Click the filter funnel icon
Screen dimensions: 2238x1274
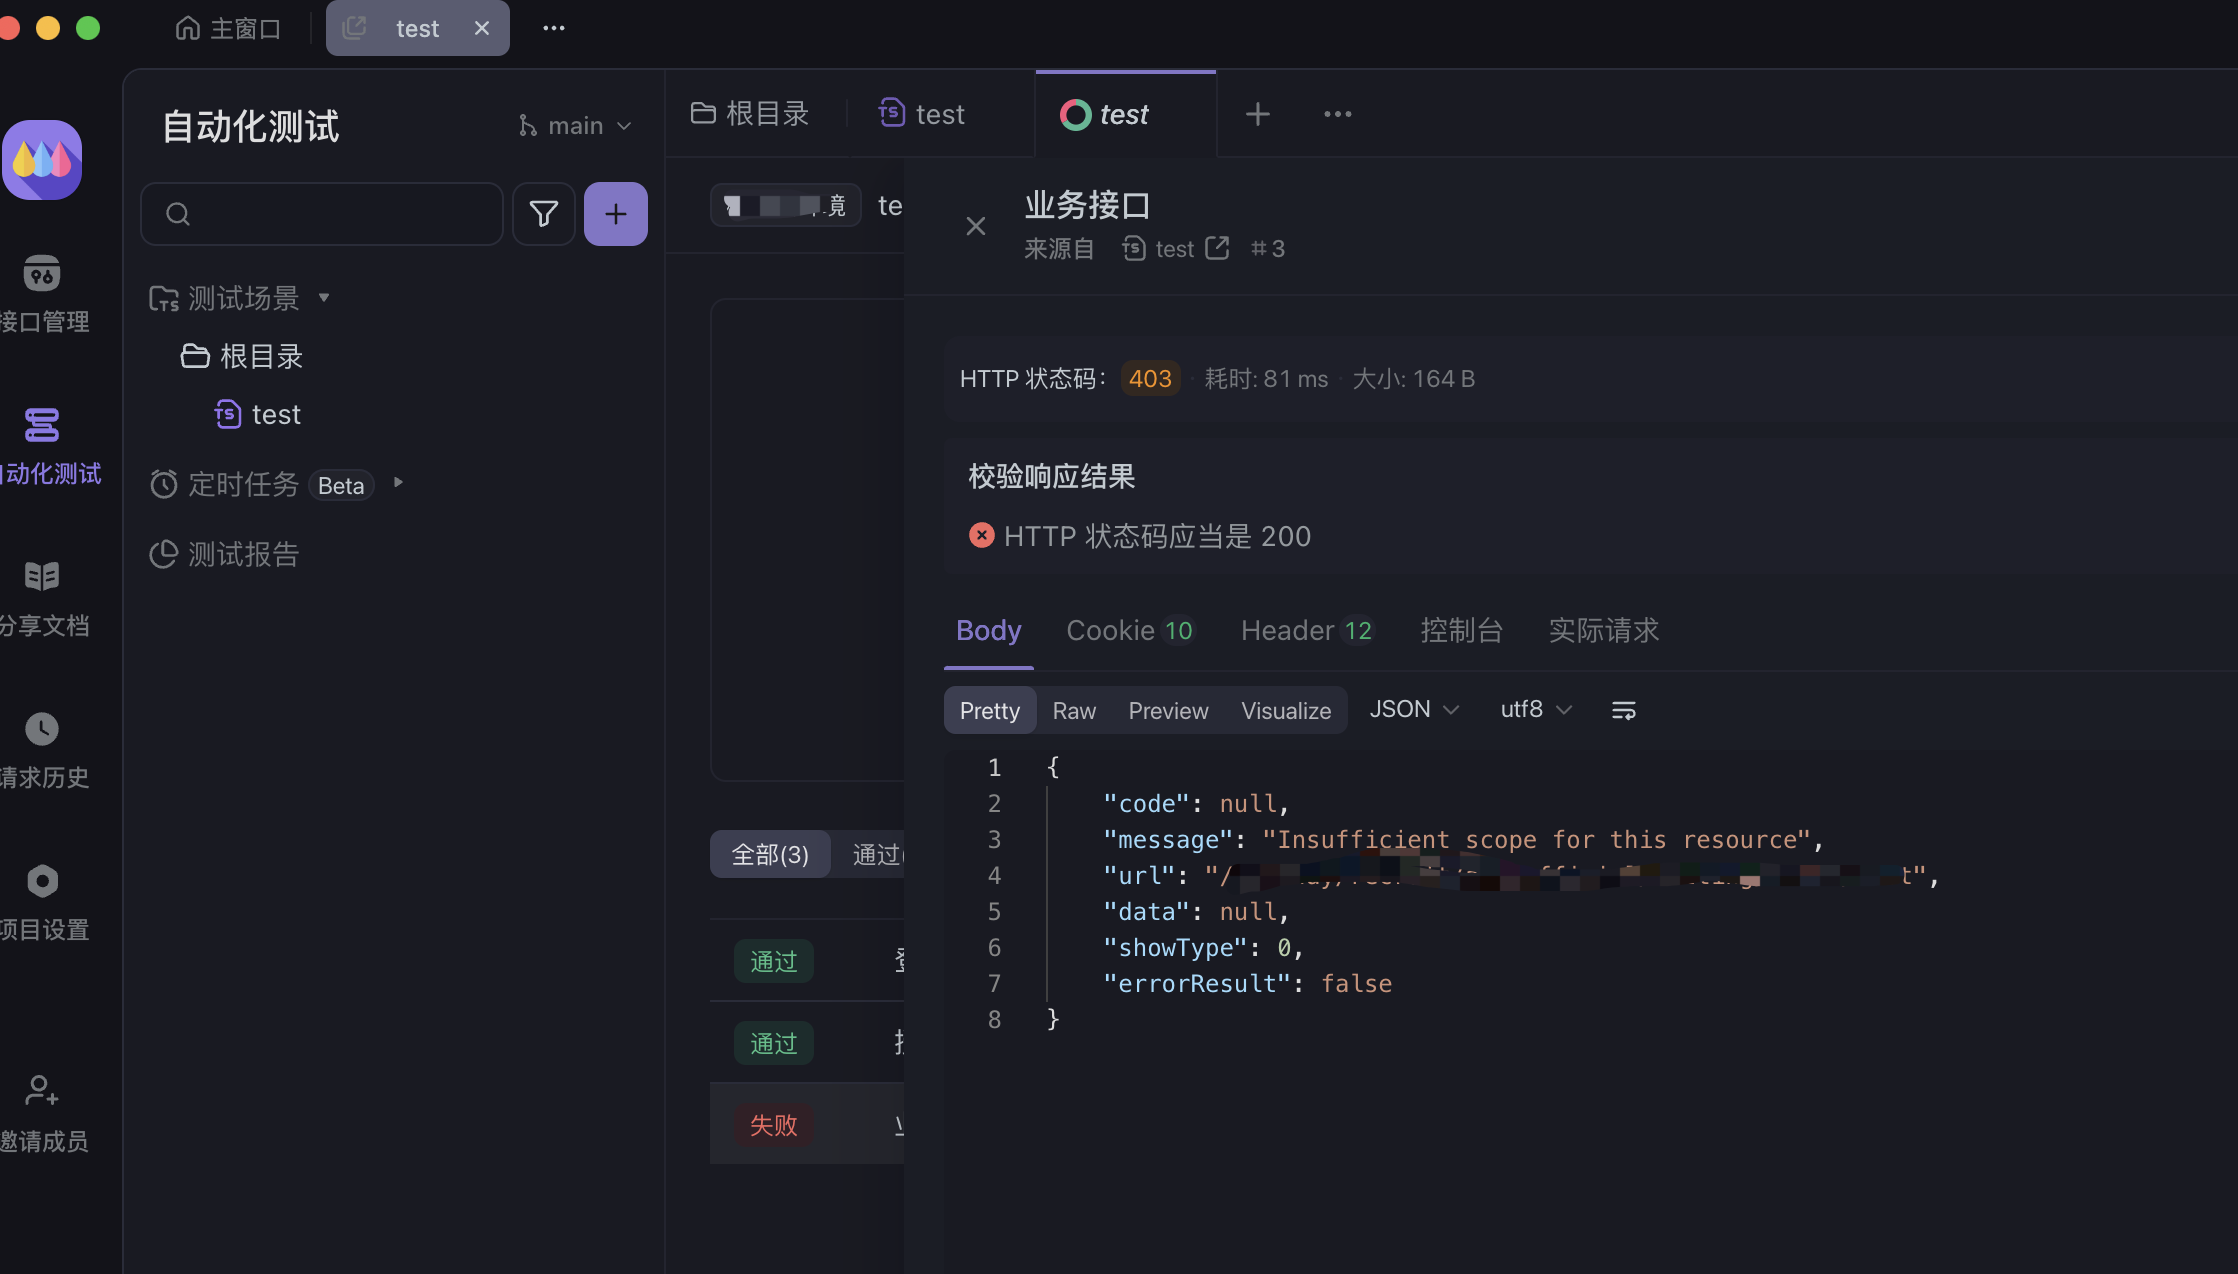(x=543, y=214)
